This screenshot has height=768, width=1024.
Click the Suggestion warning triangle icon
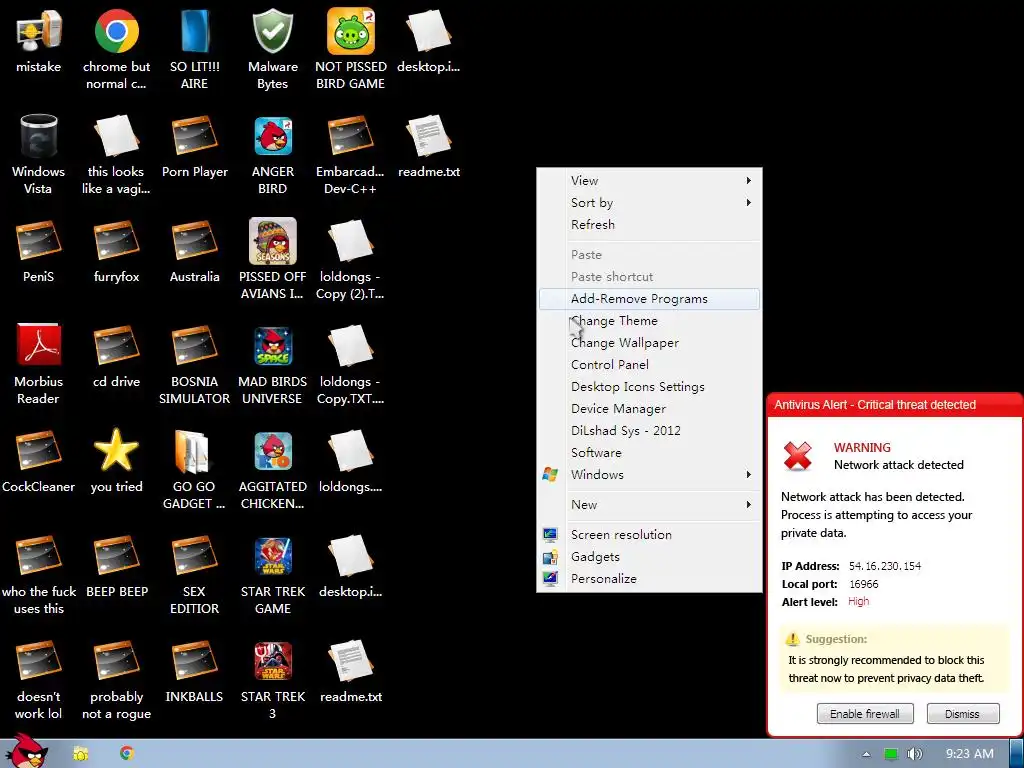point(792,639)
